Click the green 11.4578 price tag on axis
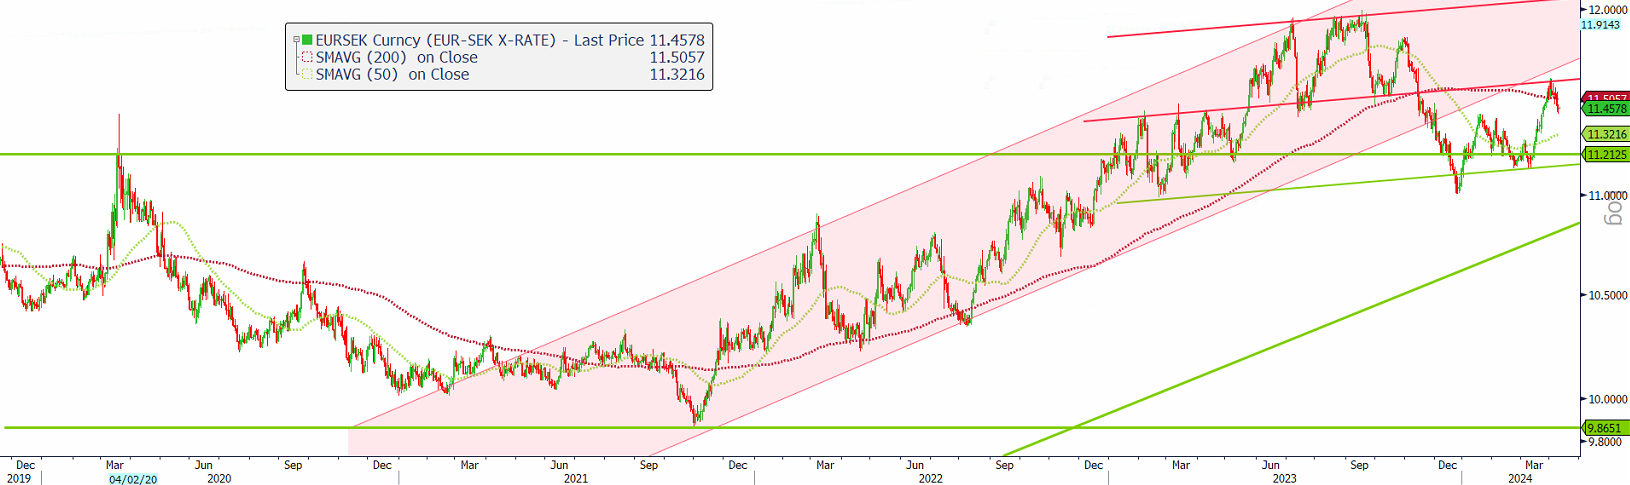Screen dimensions: 1630x485 tap(1605, 109)
